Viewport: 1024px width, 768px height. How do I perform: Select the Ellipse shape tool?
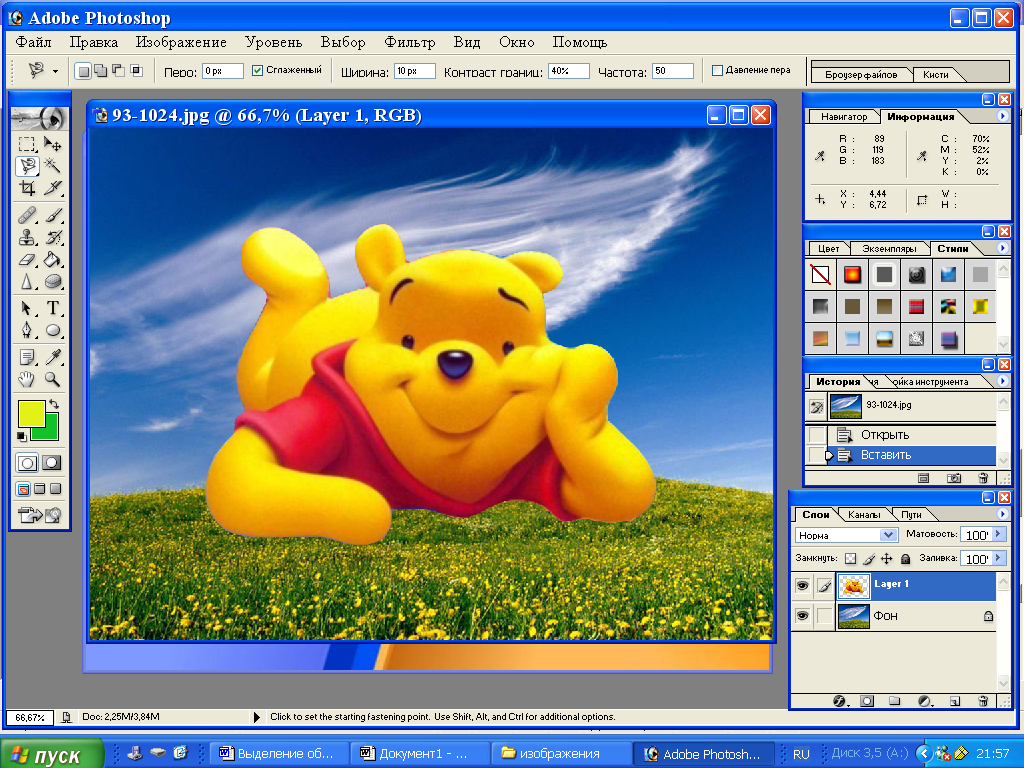click(52, 330)
